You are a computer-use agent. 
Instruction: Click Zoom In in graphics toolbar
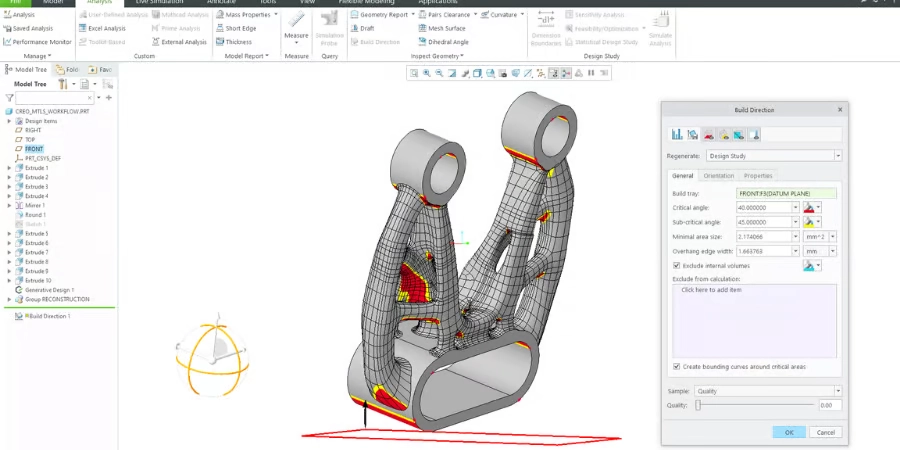pos(427,73)
